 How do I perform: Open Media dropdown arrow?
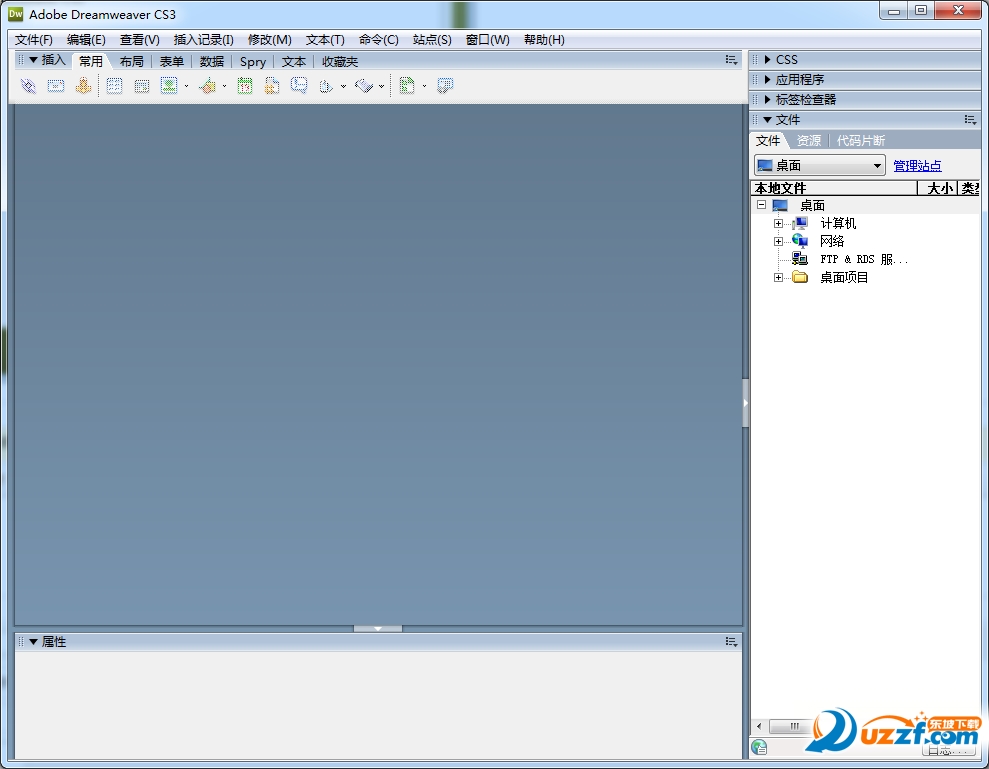(225, 86)
